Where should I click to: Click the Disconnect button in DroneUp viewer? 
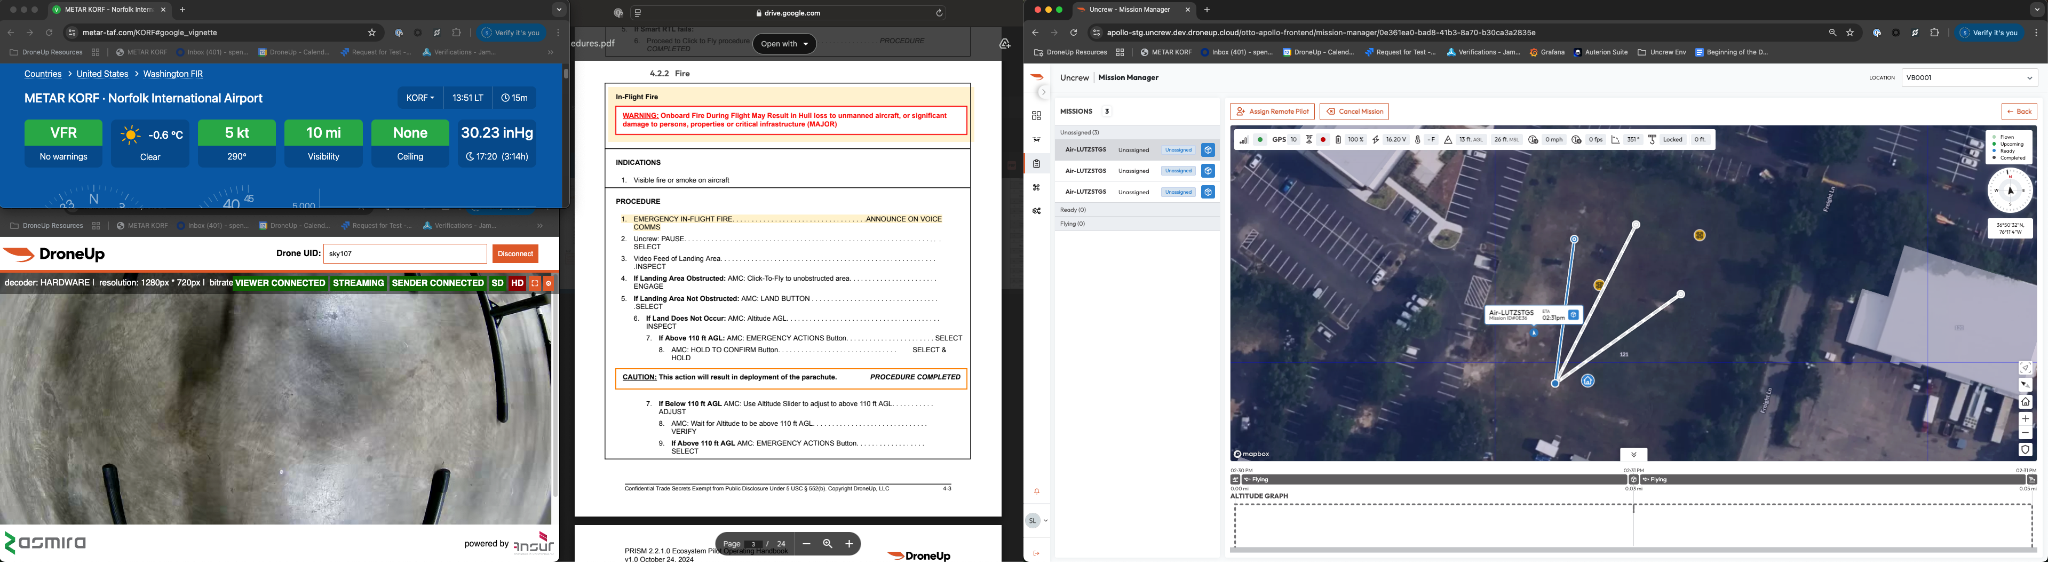(515, 254)
